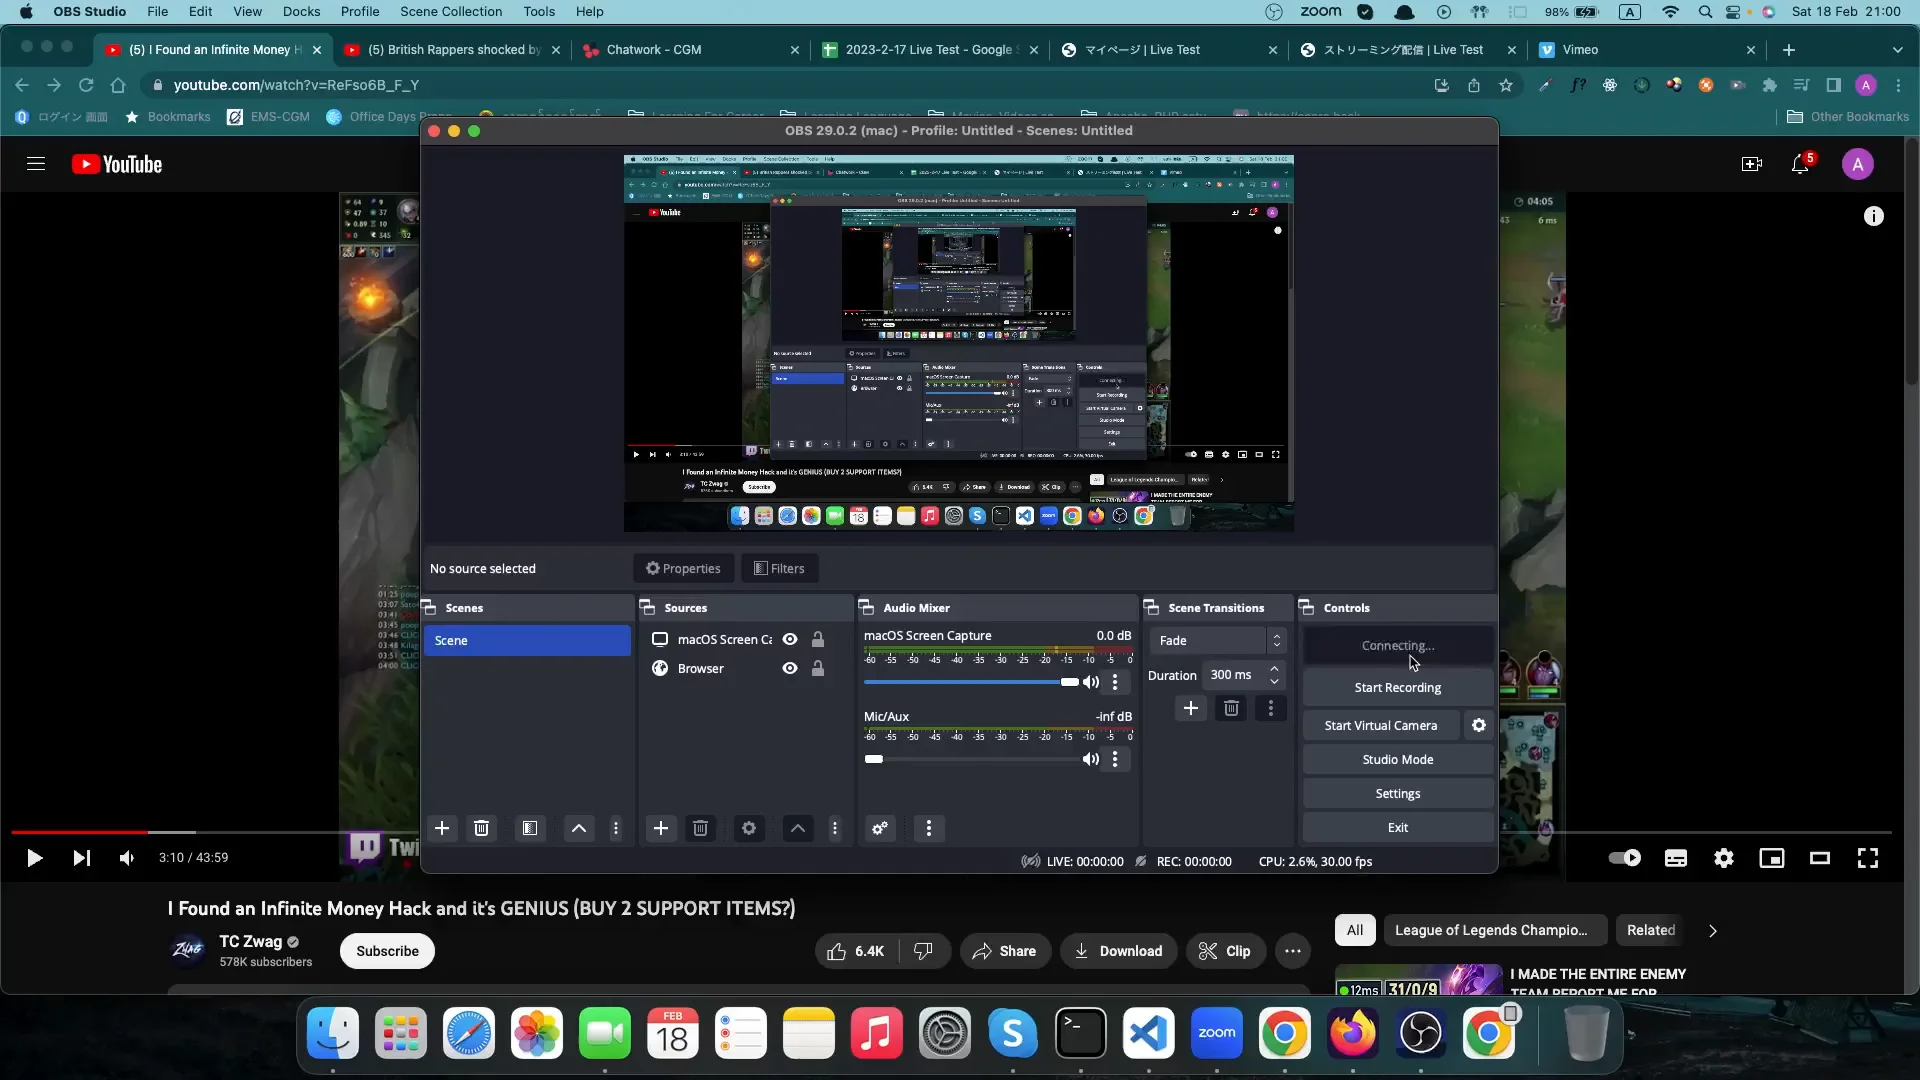Image resolution: width=1920 pixels, height=1080 pixels.
Task: Open the Profile menu
Action: point(360,12)
